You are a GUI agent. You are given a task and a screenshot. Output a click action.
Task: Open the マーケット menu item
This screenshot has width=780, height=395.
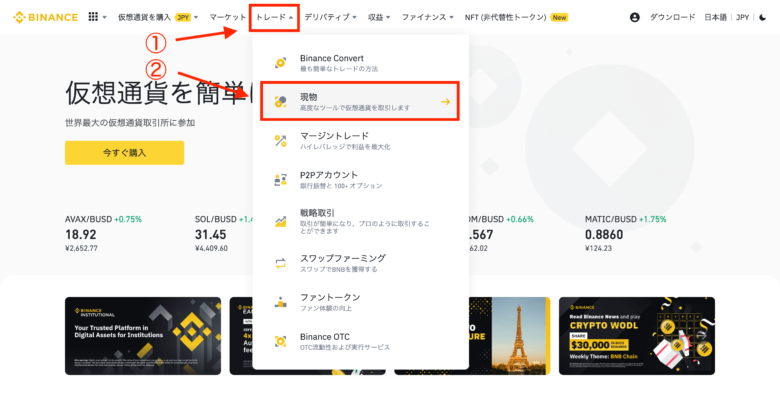click(227, 17)
